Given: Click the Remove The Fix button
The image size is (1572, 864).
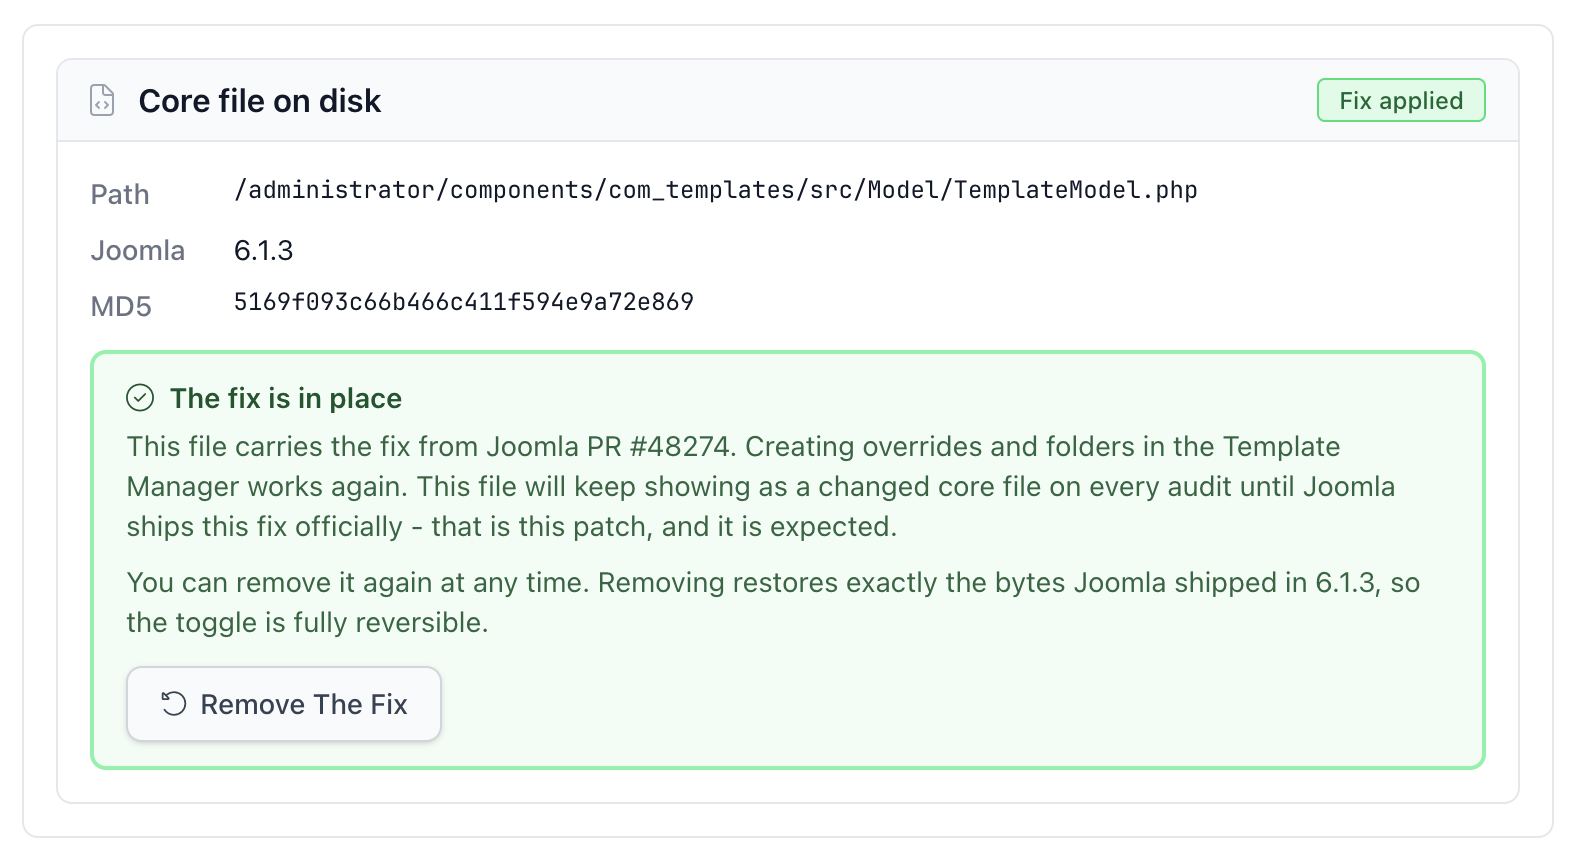Looking at the screenshot, I should pos(283,704).
